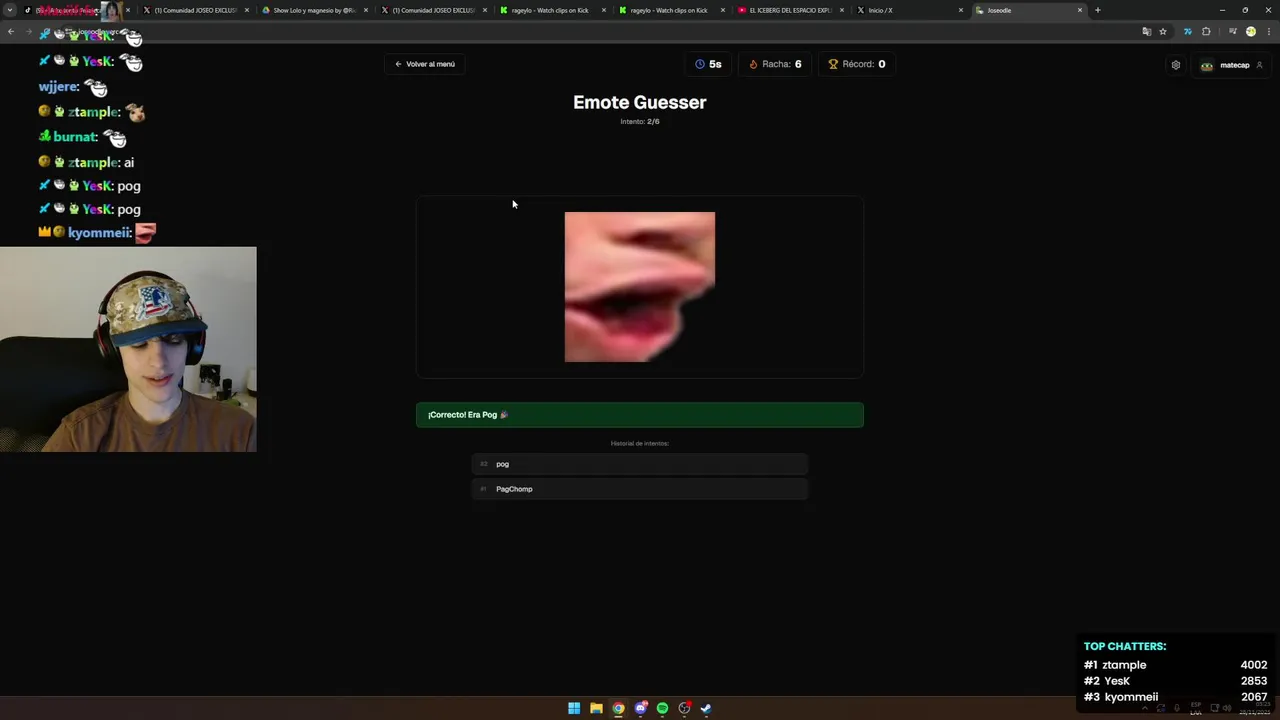This screenshot has height=720, width=1280.
Task: Open File Explorer from the taskbar
Action: click(596, 708)
